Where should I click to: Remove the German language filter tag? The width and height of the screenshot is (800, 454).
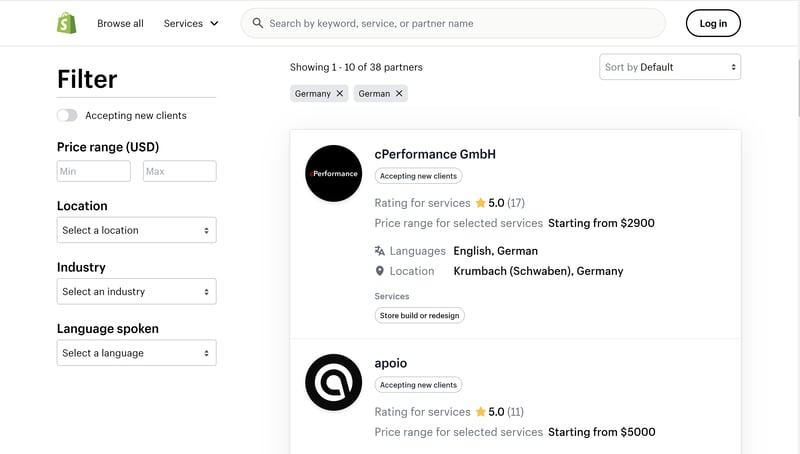point(399,93)
